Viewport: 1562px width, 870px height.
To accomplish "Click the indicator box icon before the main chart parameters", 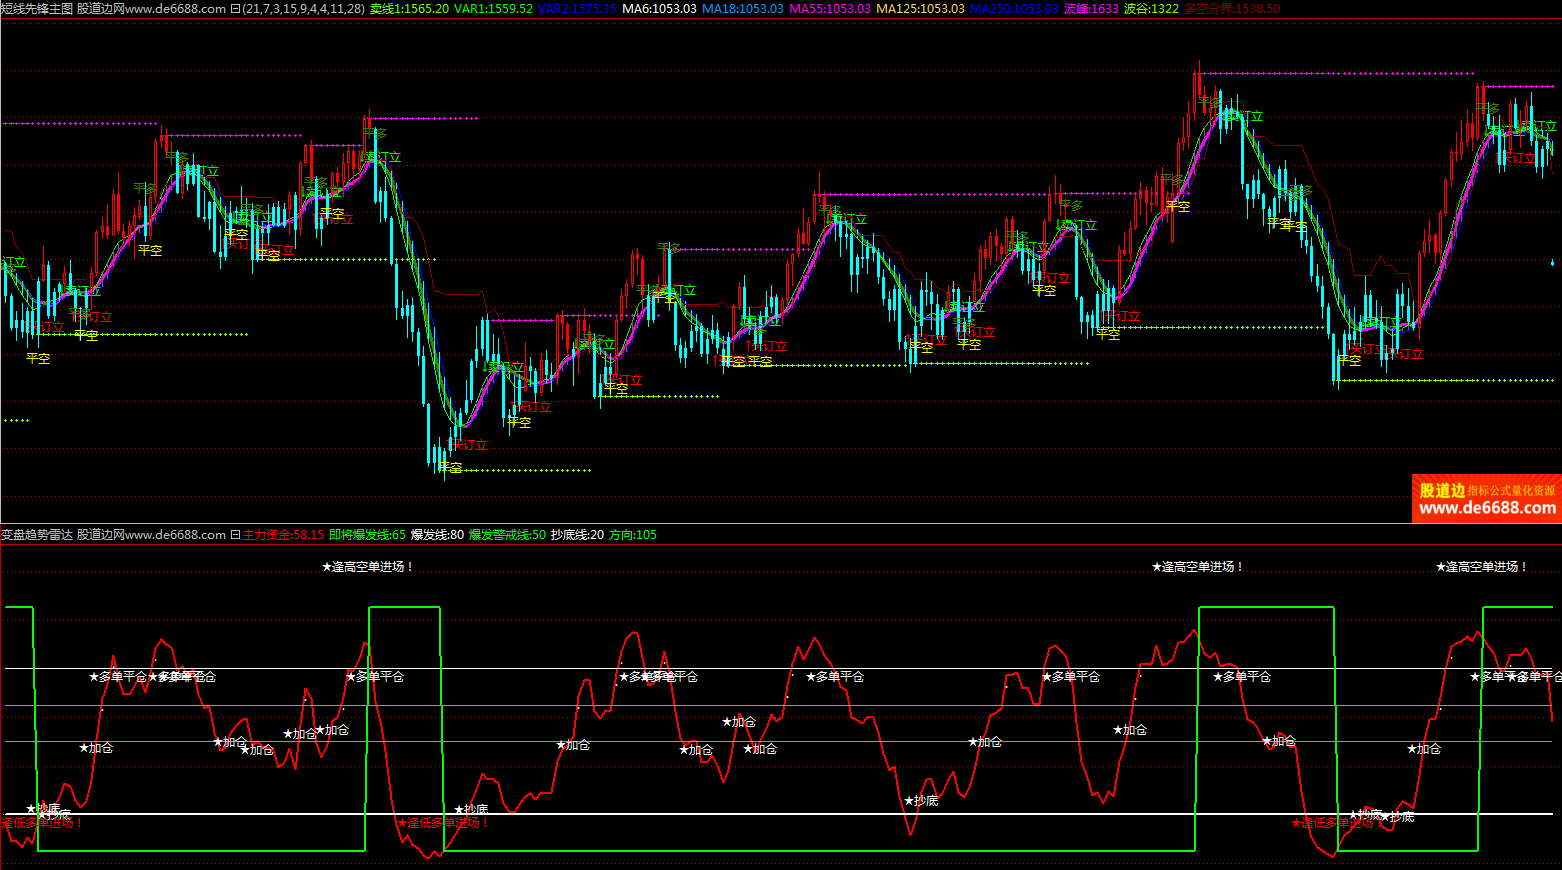I will pos(235,9).
